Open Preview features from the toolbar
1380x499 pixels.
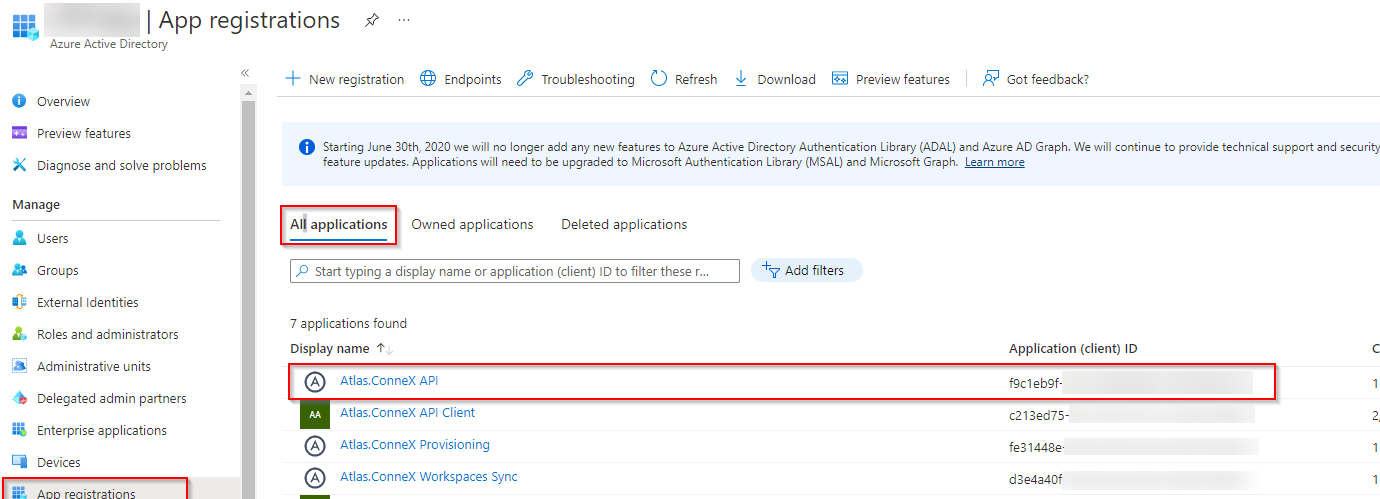tap(891, 79)
